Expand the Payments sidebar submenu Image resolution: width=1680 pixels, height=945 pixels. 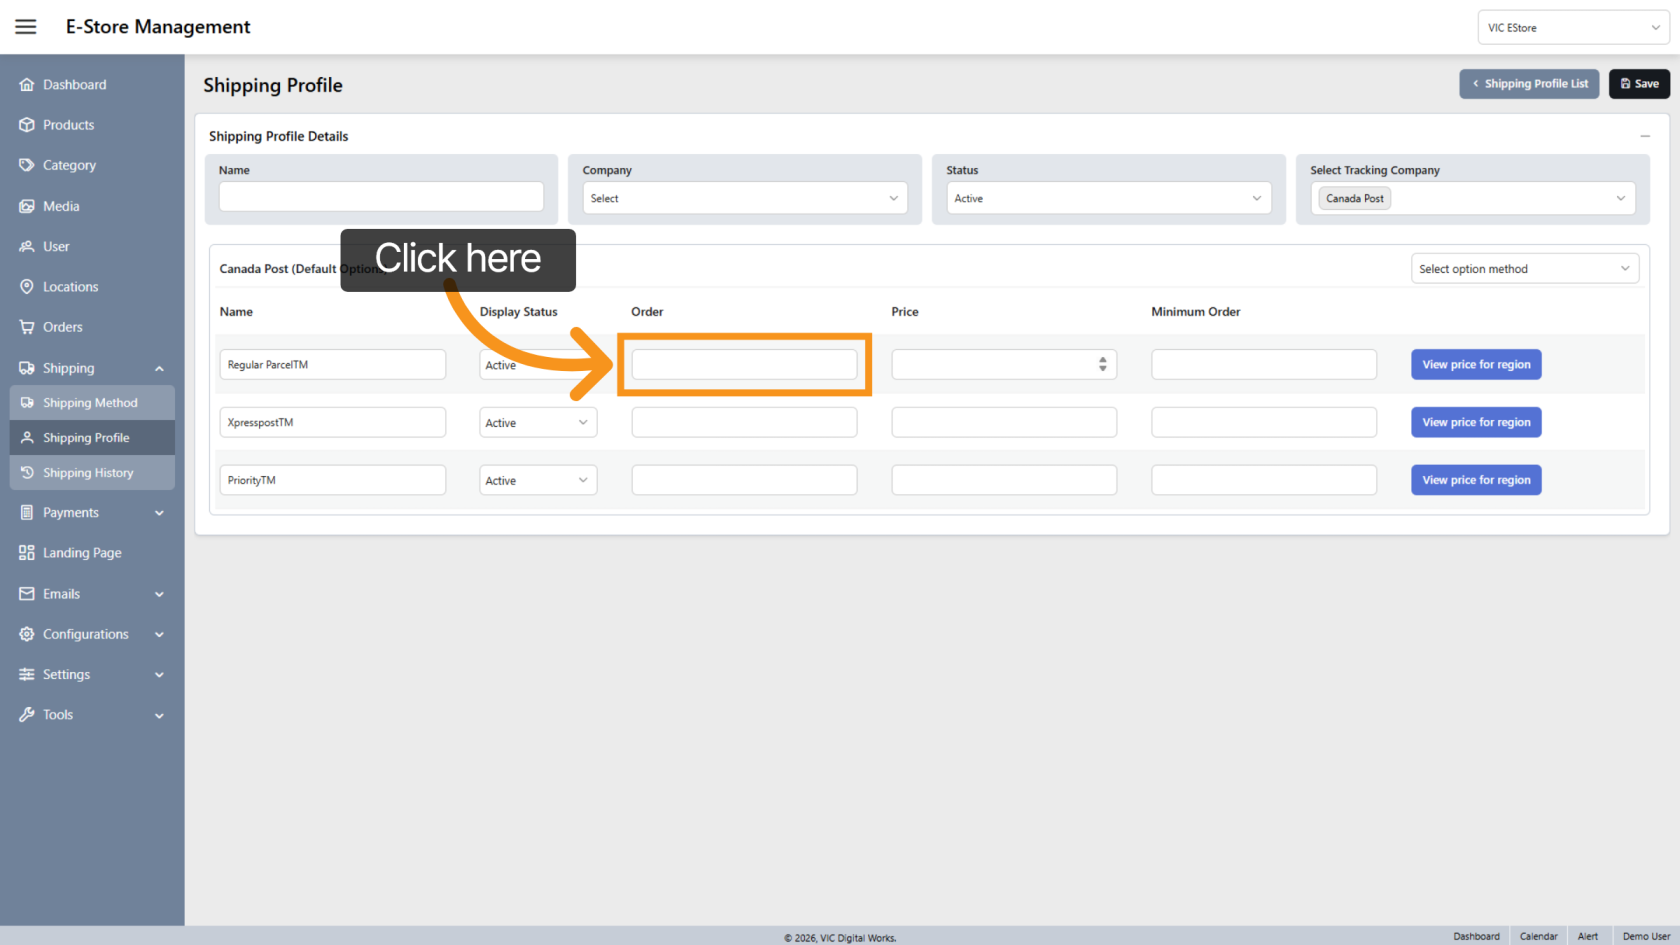159,513
